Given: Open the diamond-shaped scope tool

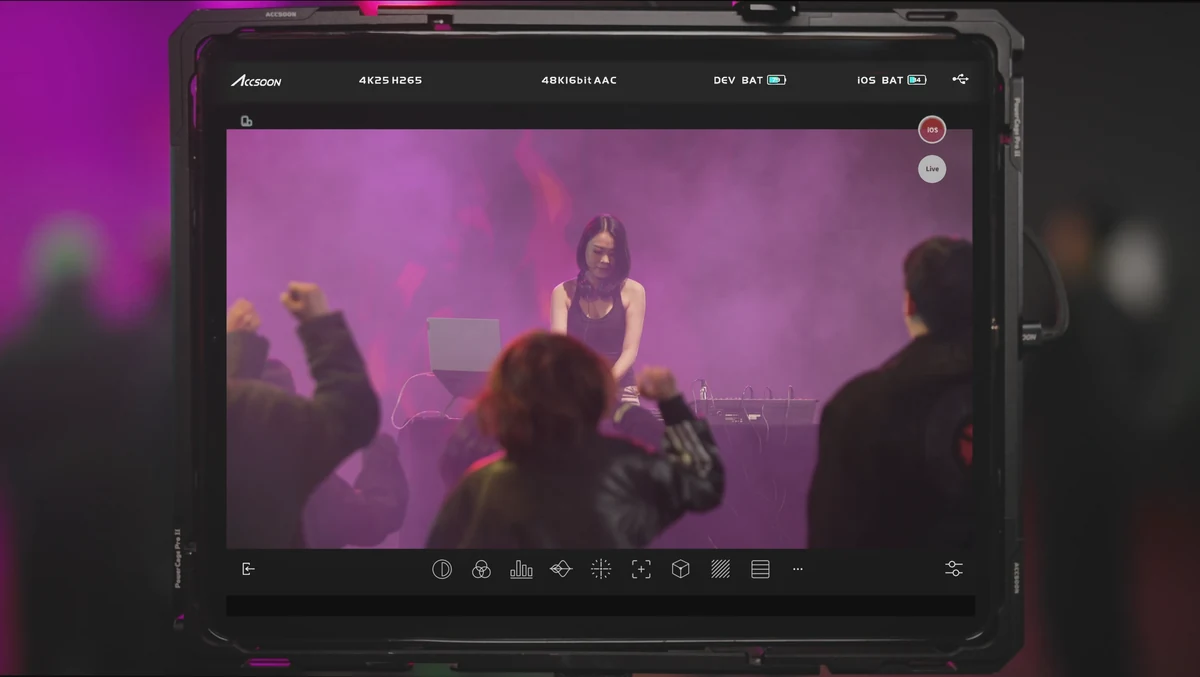Looking at the screenshot, I should point(561,569).
